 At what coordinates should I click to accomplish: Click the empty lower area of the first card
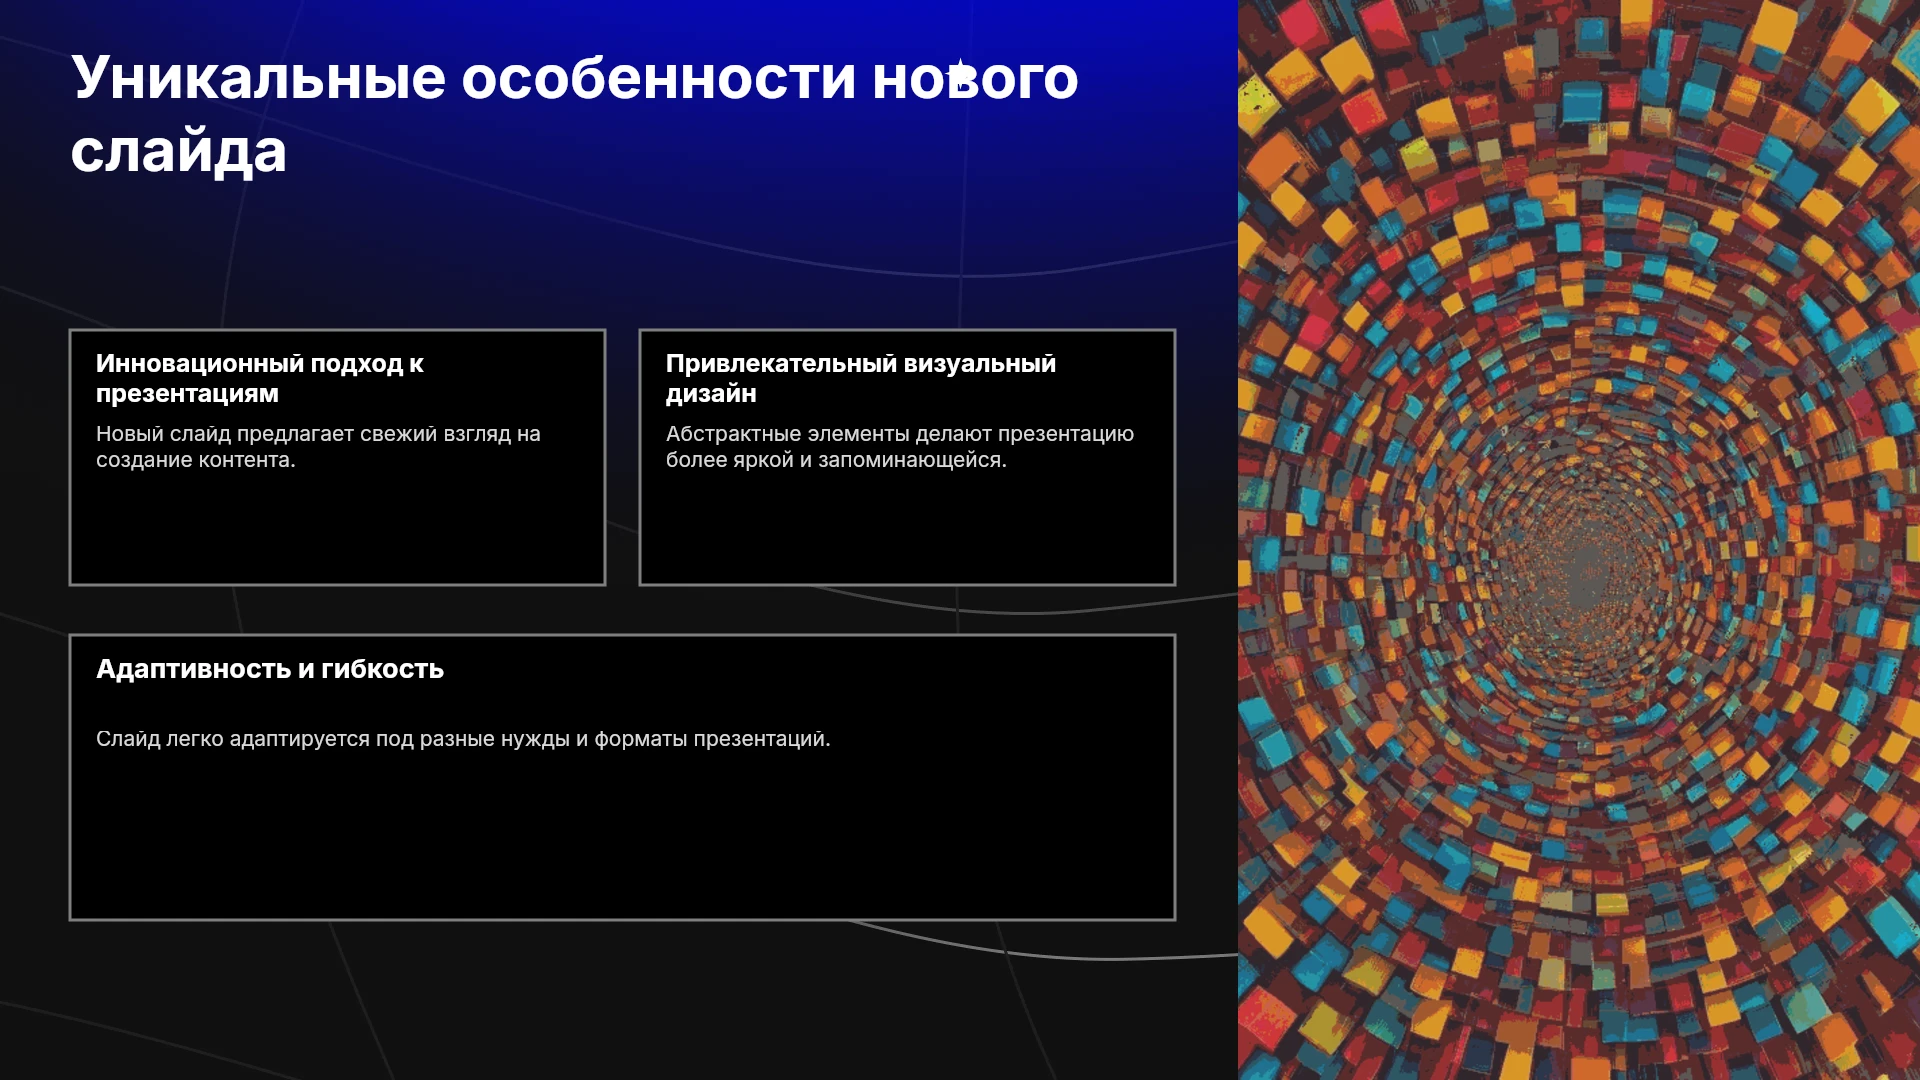337,530
